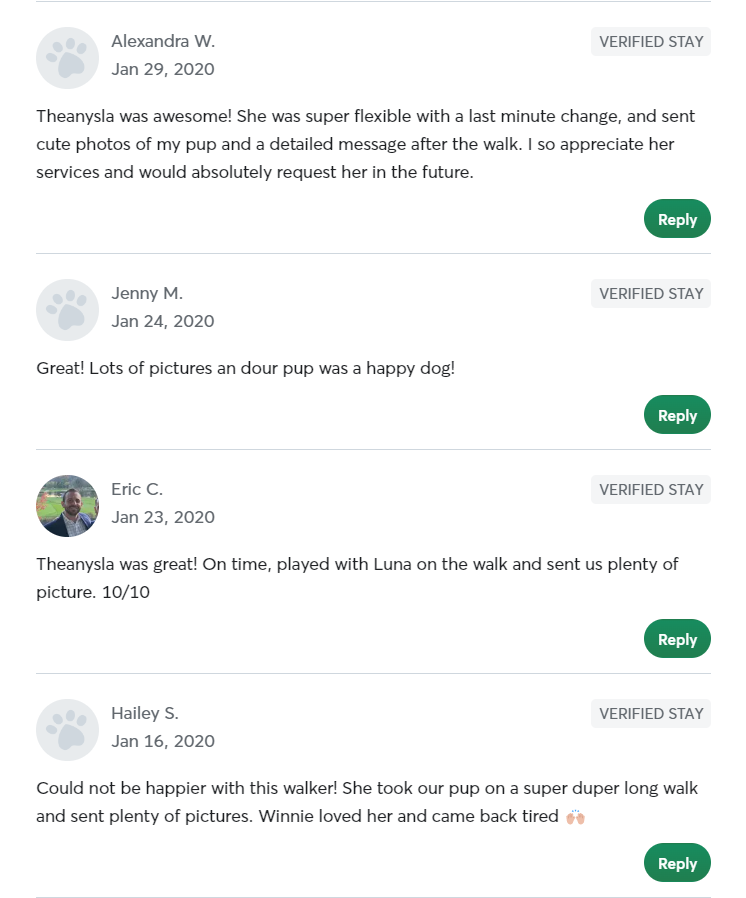
Task: Open Alexandra W.'s reviewer profile
Action: coord(163,41)
